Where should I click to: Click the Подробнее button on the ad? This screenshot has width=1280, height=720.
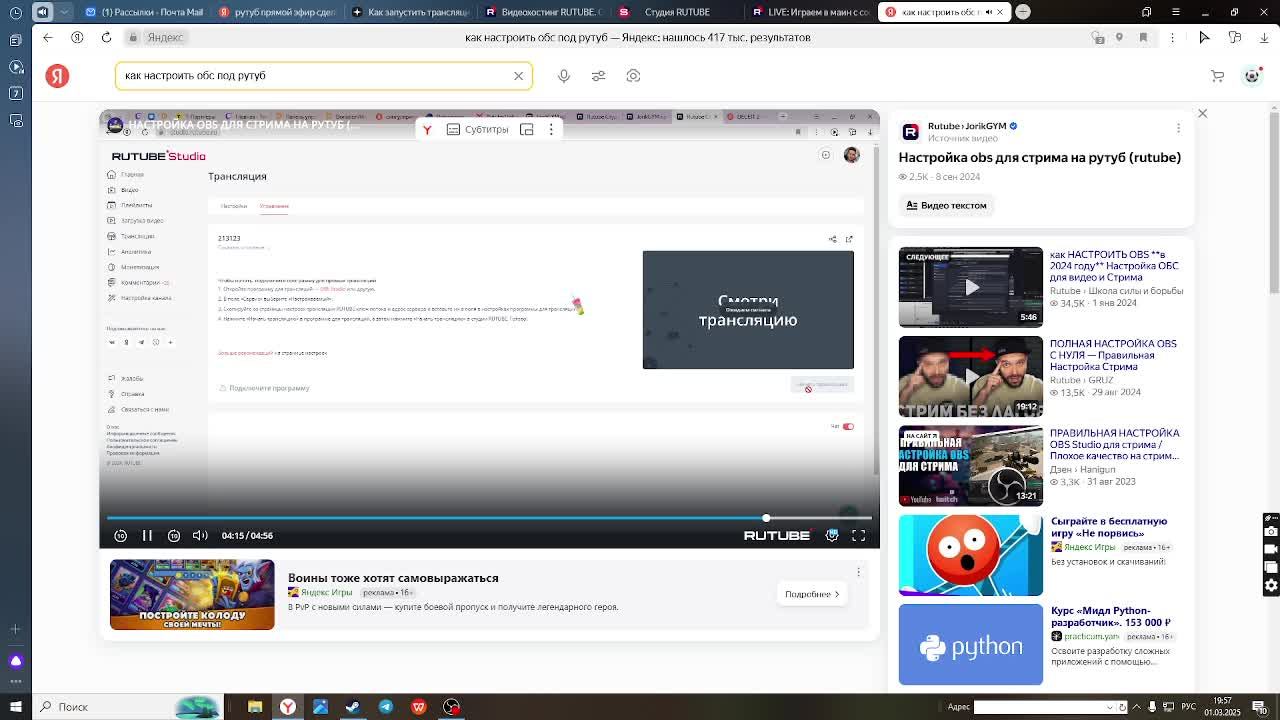(811, 594)
